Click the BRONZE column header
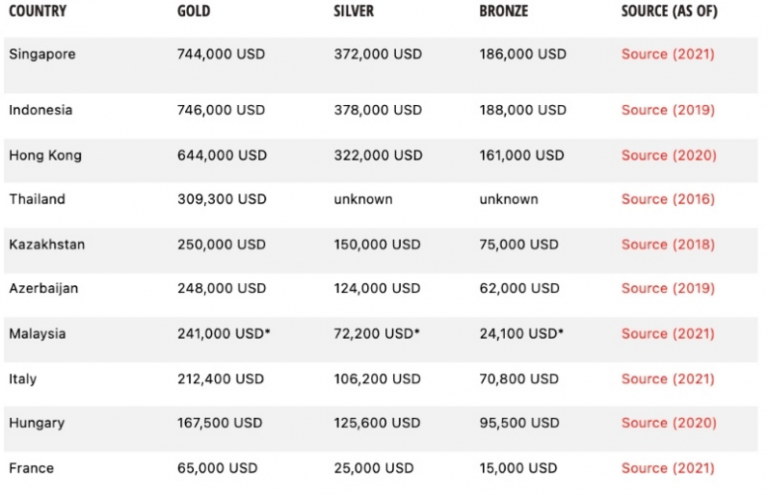 (504, 11)
